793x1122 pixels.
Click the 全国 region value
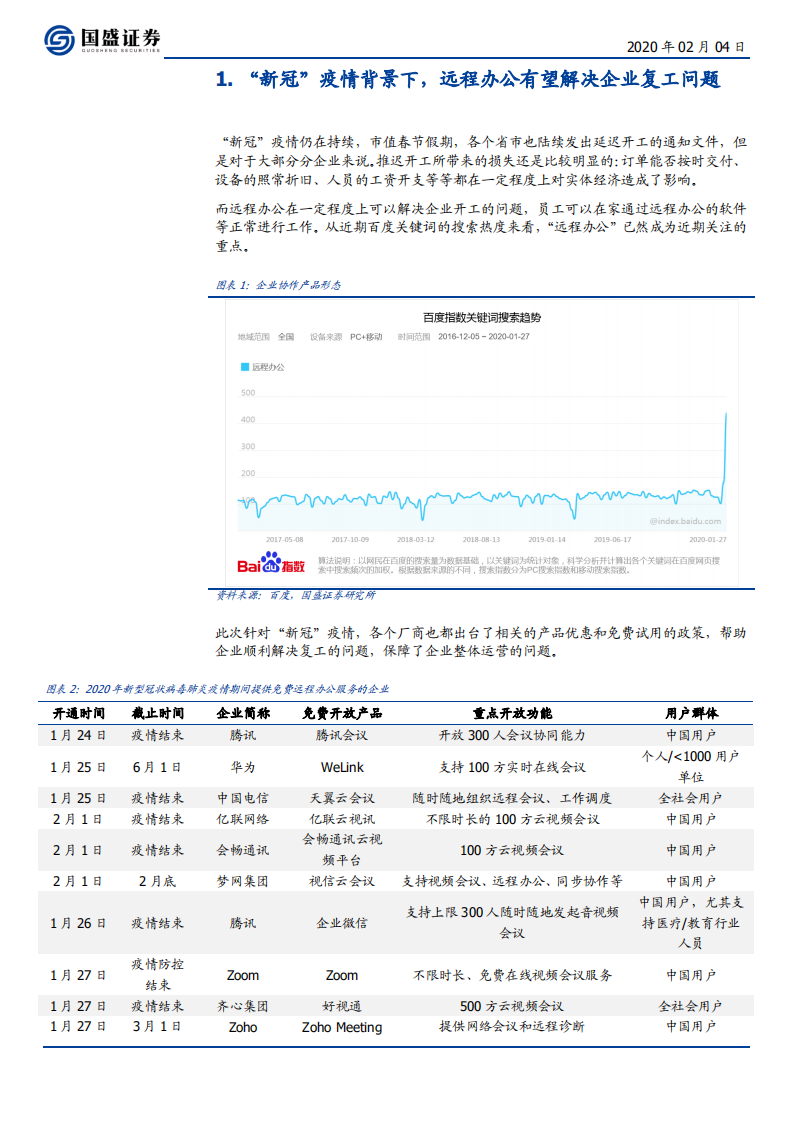[x=286, y=337]
